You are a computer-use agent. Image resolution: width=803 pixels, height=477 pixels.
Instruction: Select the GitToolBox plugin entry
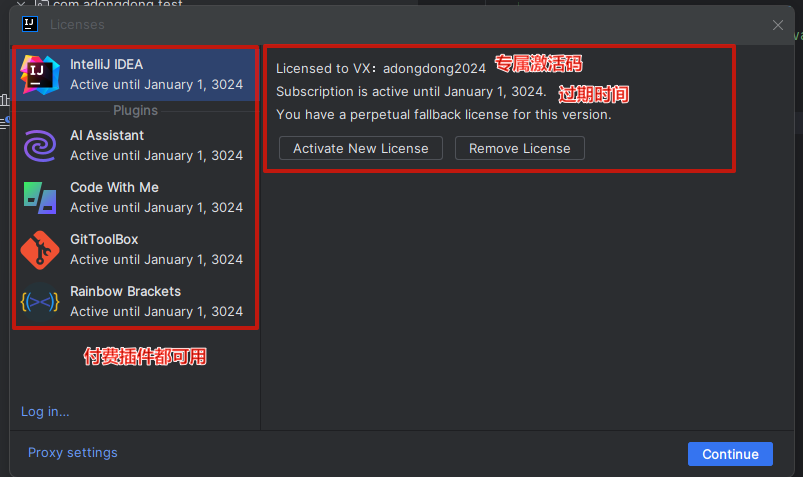pos(136,250)
